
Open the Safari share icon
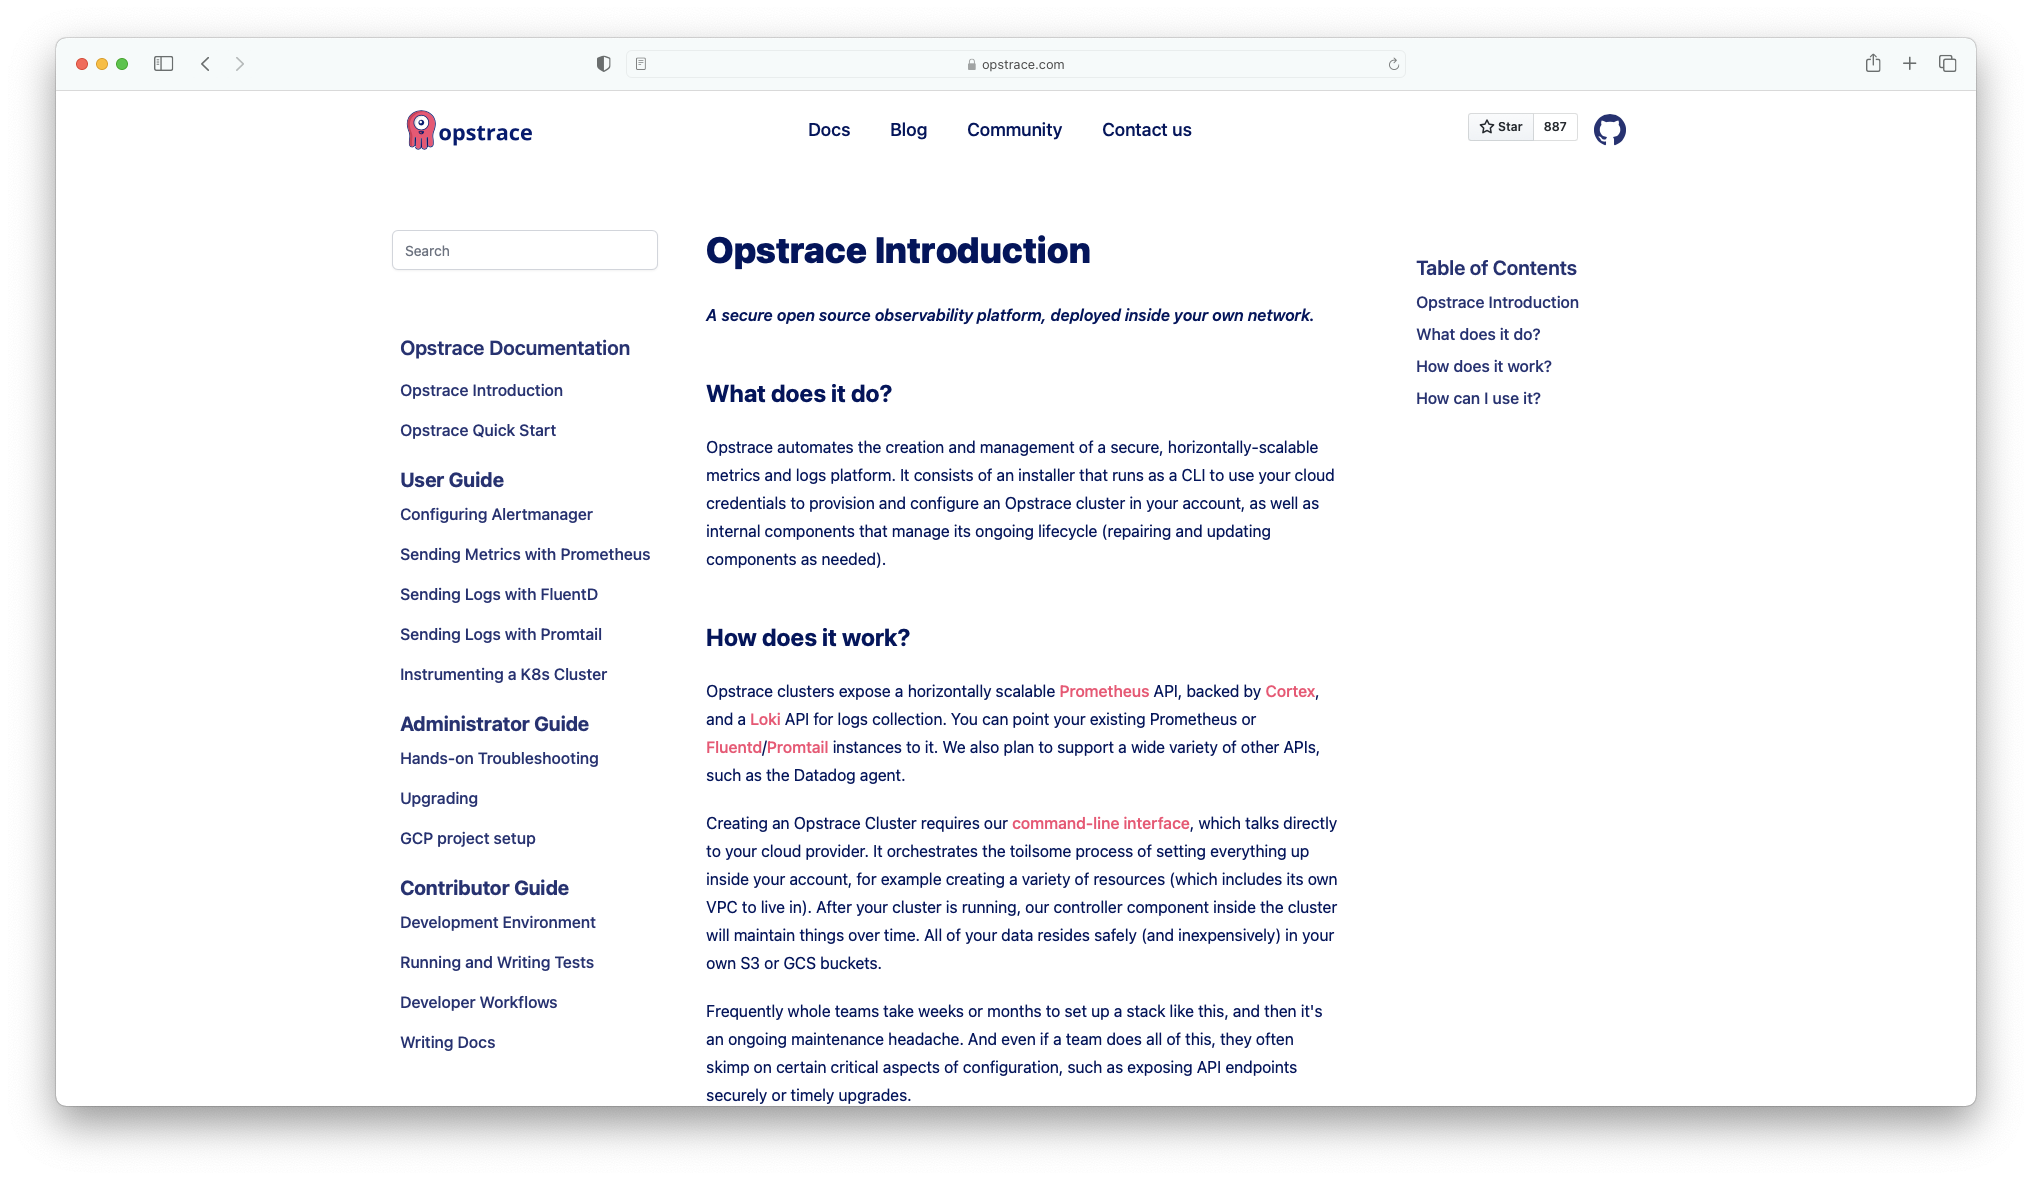pos(1872,64)
